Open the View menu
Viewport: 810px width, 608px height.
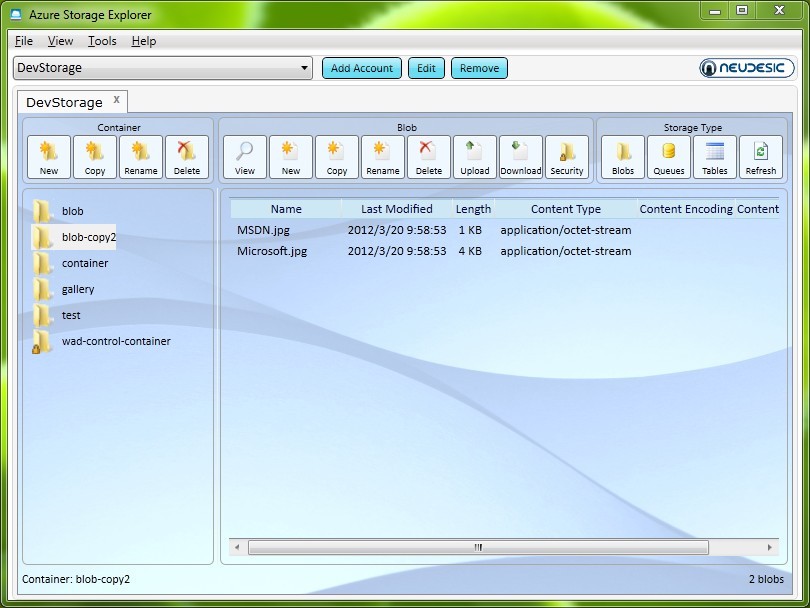point(60,41)
